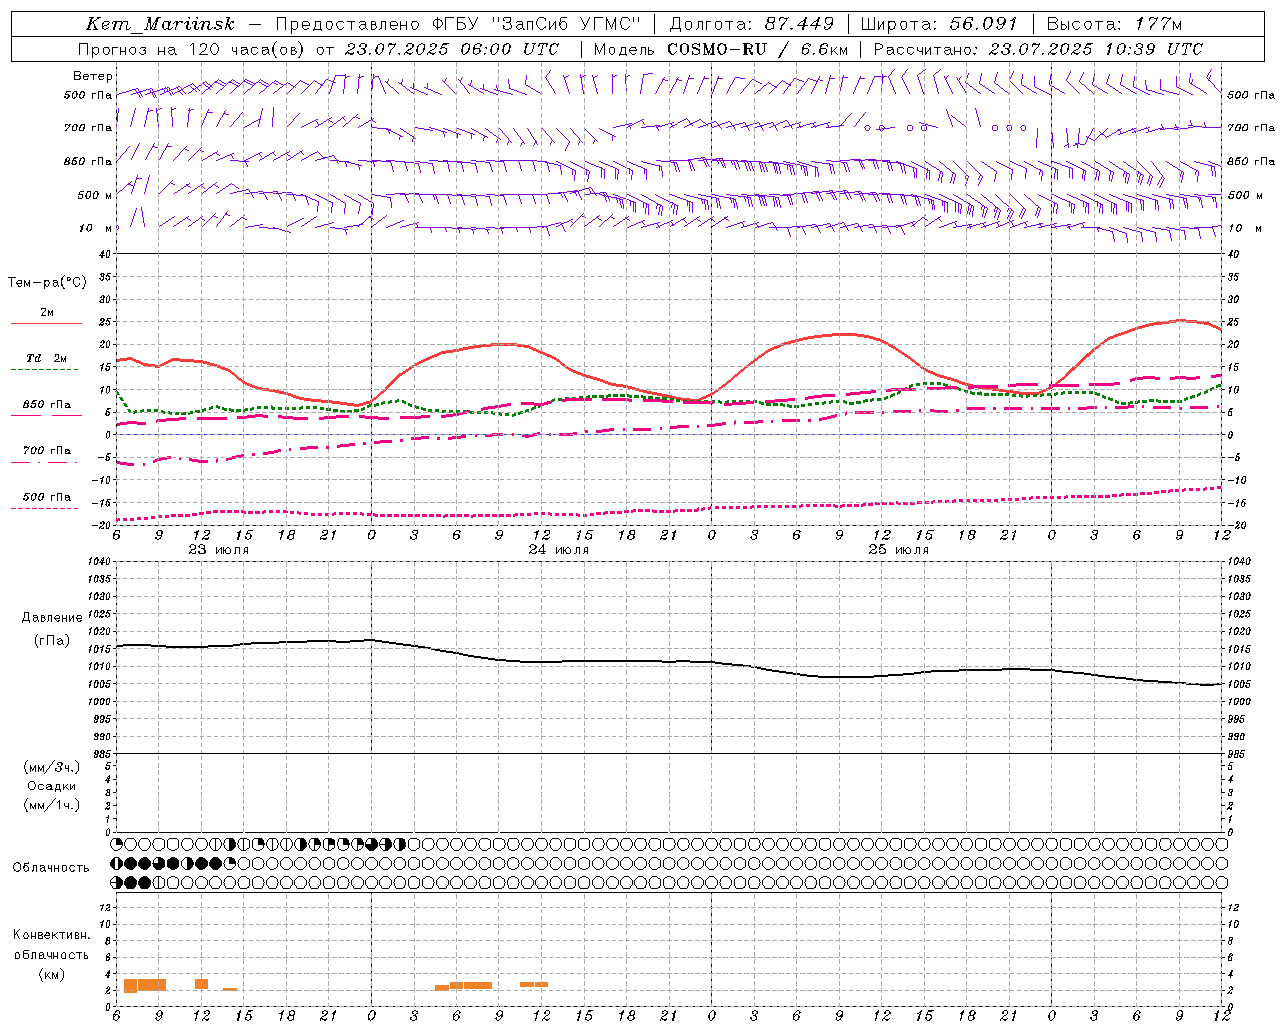Click the 500 гПа temperature legend entry
This screenshot has width=1280, height=1024.
coord(47,497)
